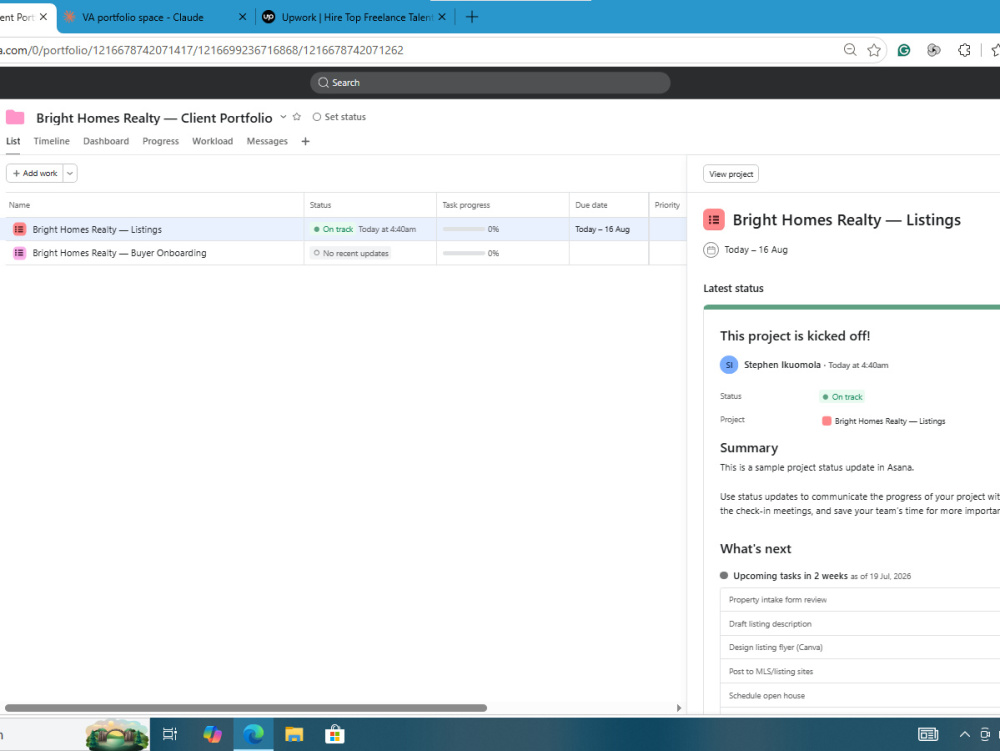Show hidden system tray icons
Screen dimensions: 1000x751
tap(964, 734)
